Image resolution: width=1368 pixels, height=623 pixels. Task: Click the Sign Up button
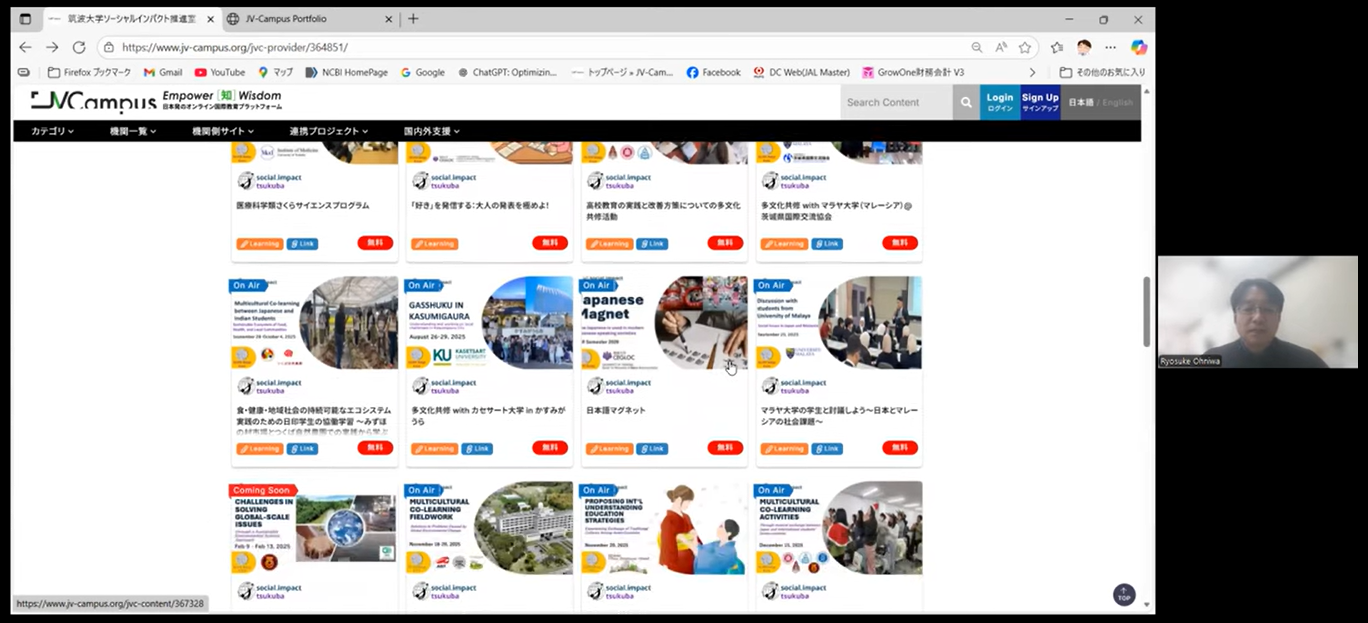[x=1039, y=102]
